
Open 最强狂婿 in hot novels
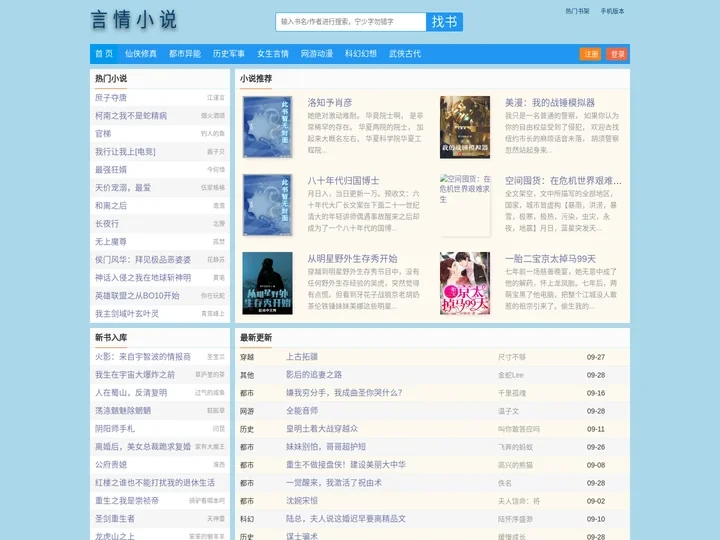[111, 169]
